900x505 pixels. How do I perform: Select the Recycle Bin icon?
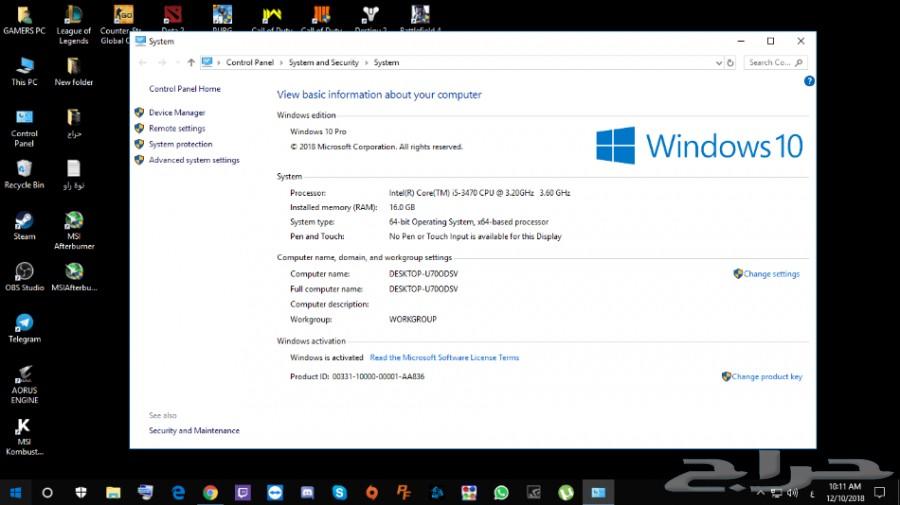pyautogui.click(x=24, y=174)
